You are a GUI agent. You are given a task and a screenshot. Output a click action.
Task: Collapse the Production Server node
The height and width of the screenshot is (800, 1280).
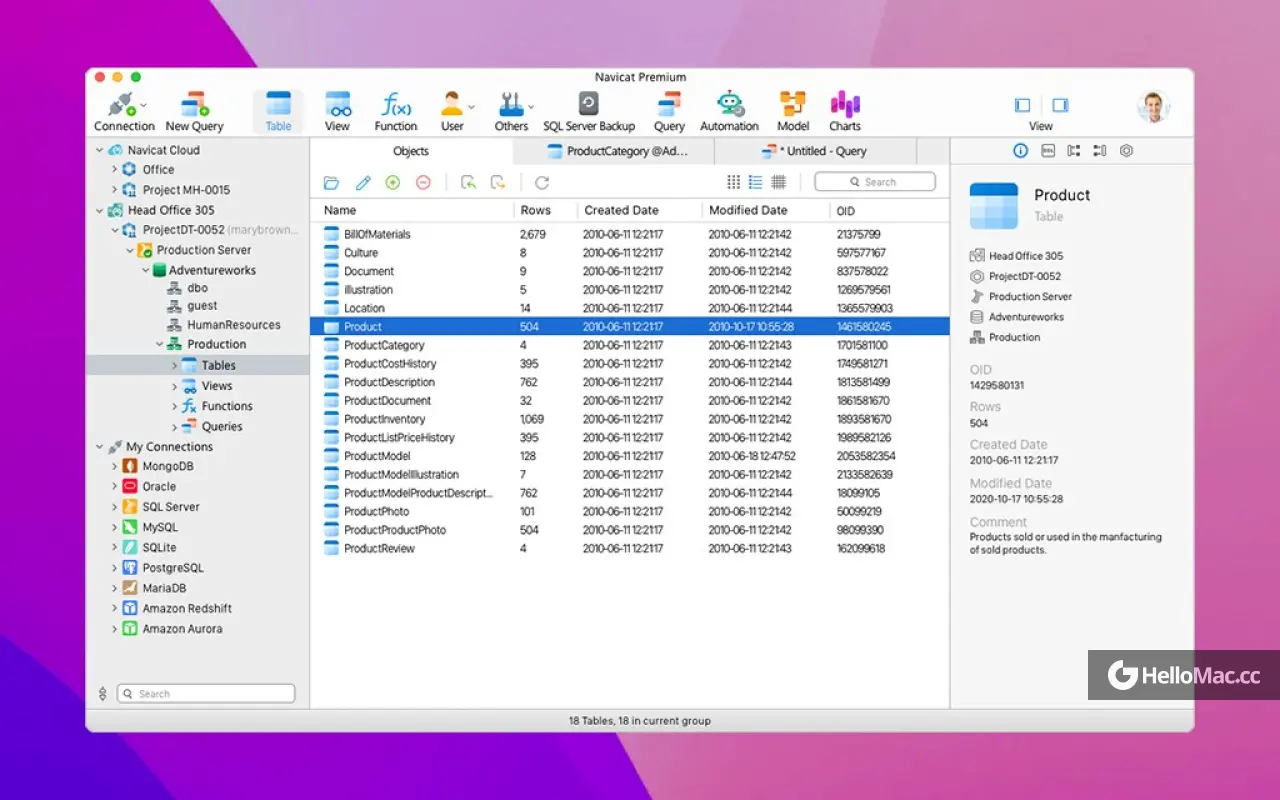tap(130, 251)
